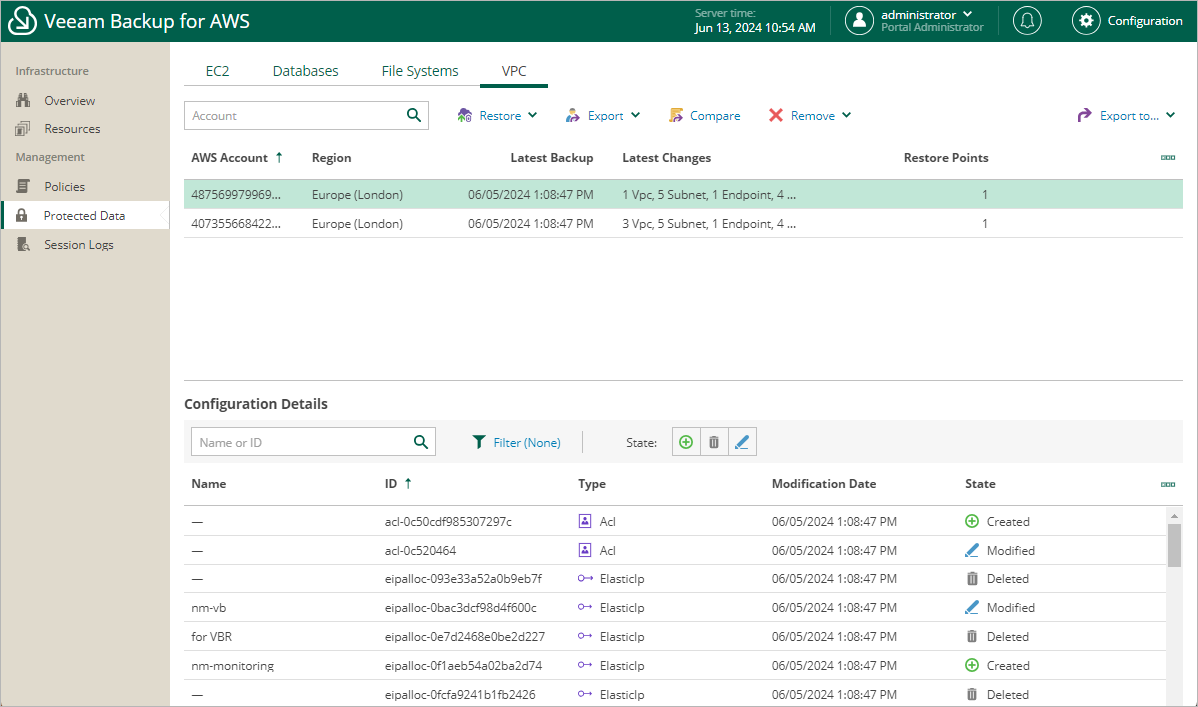The image size is (1198, 707).
Task: Open Session Logs in sidebar
Action: click(x=78, y=245)
